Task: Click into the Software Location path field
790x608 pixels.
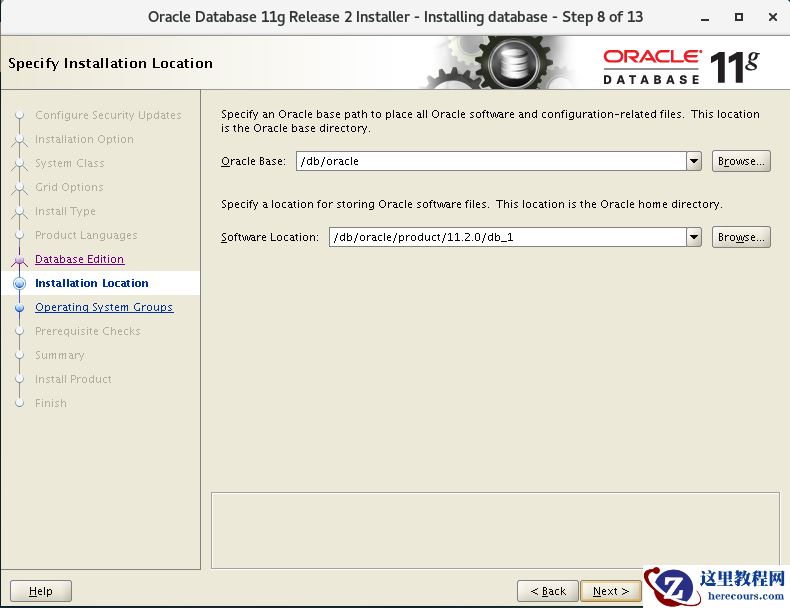Action: coord(508,237)
